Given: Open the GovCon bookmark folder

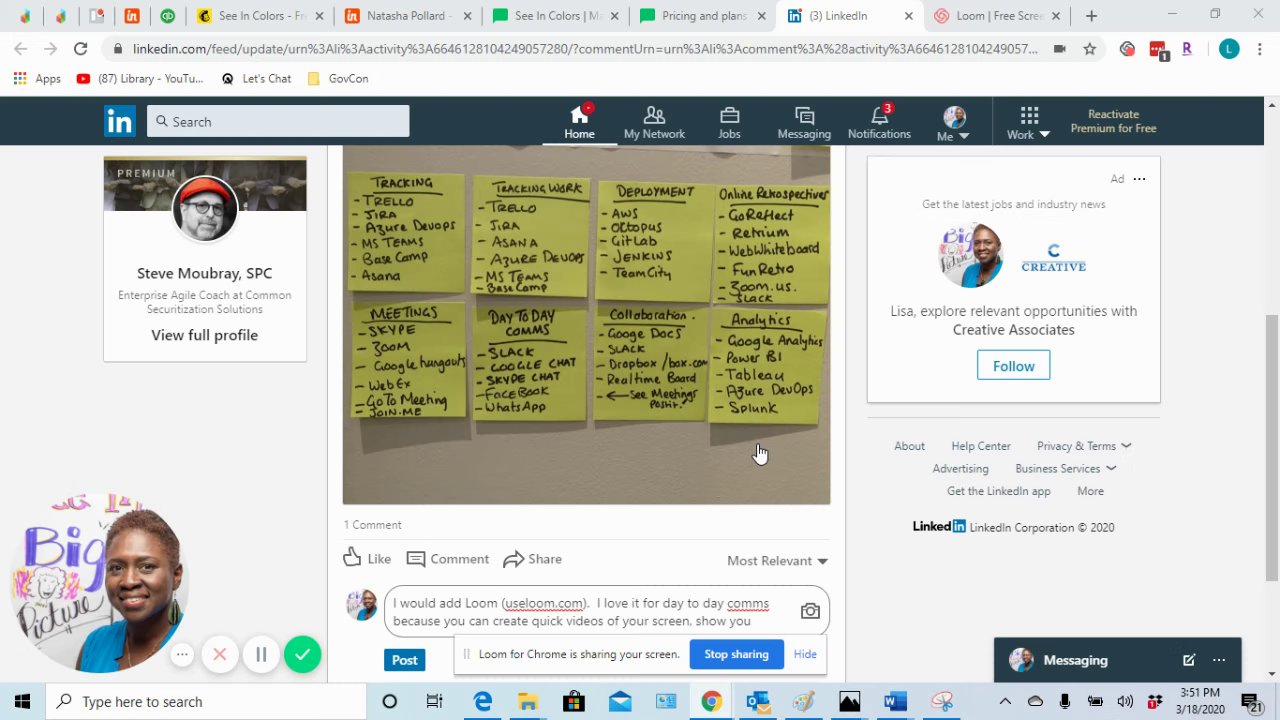Looking at the screenshot, I should coord(338,79).
